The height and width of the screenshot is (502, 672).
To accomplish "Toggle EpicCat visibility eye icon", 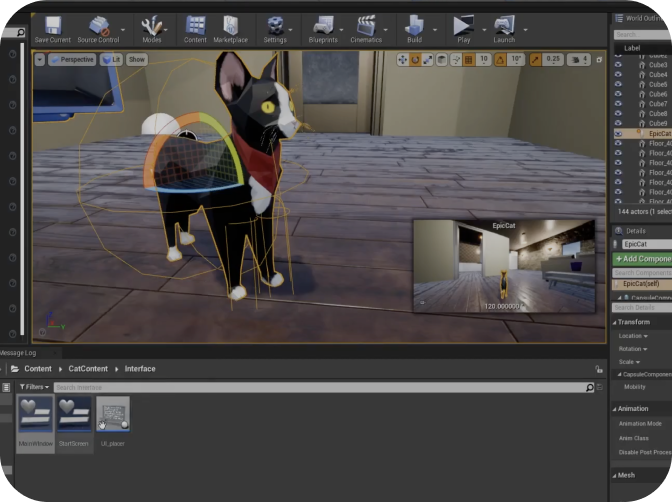I will pyautogui.click(x=618, y=133).
